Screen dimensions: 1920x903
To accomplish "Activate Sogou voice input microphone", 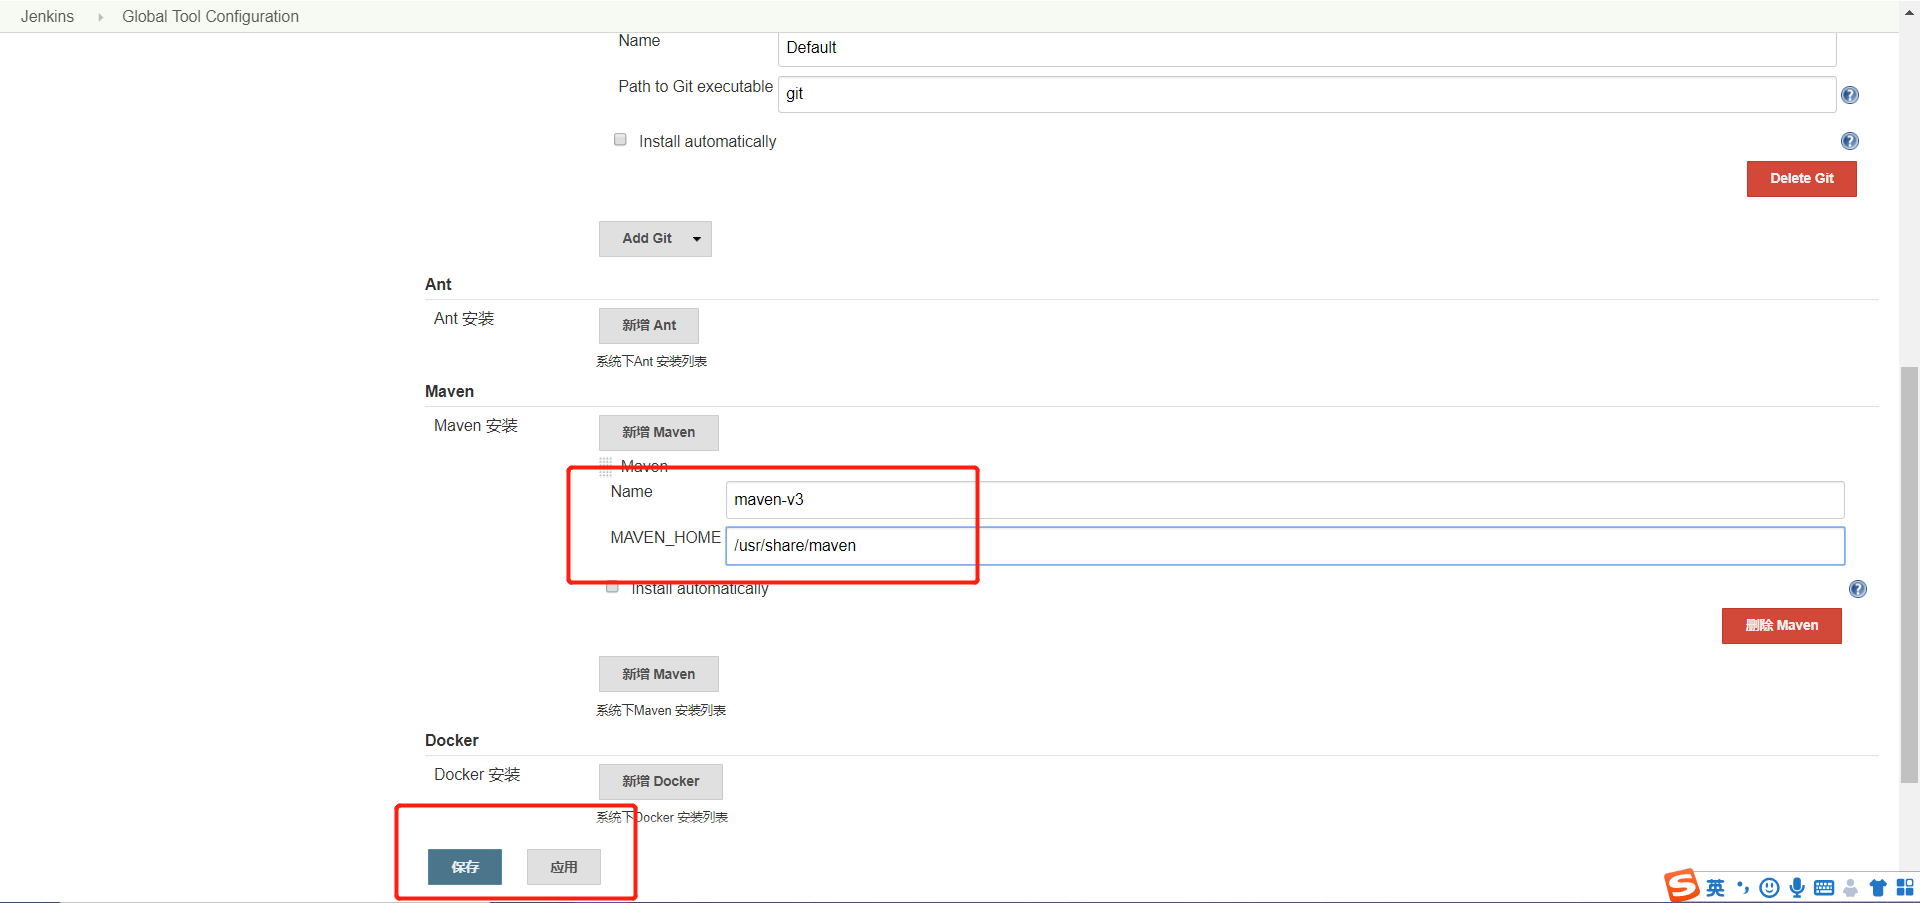I will [1797, 888].
